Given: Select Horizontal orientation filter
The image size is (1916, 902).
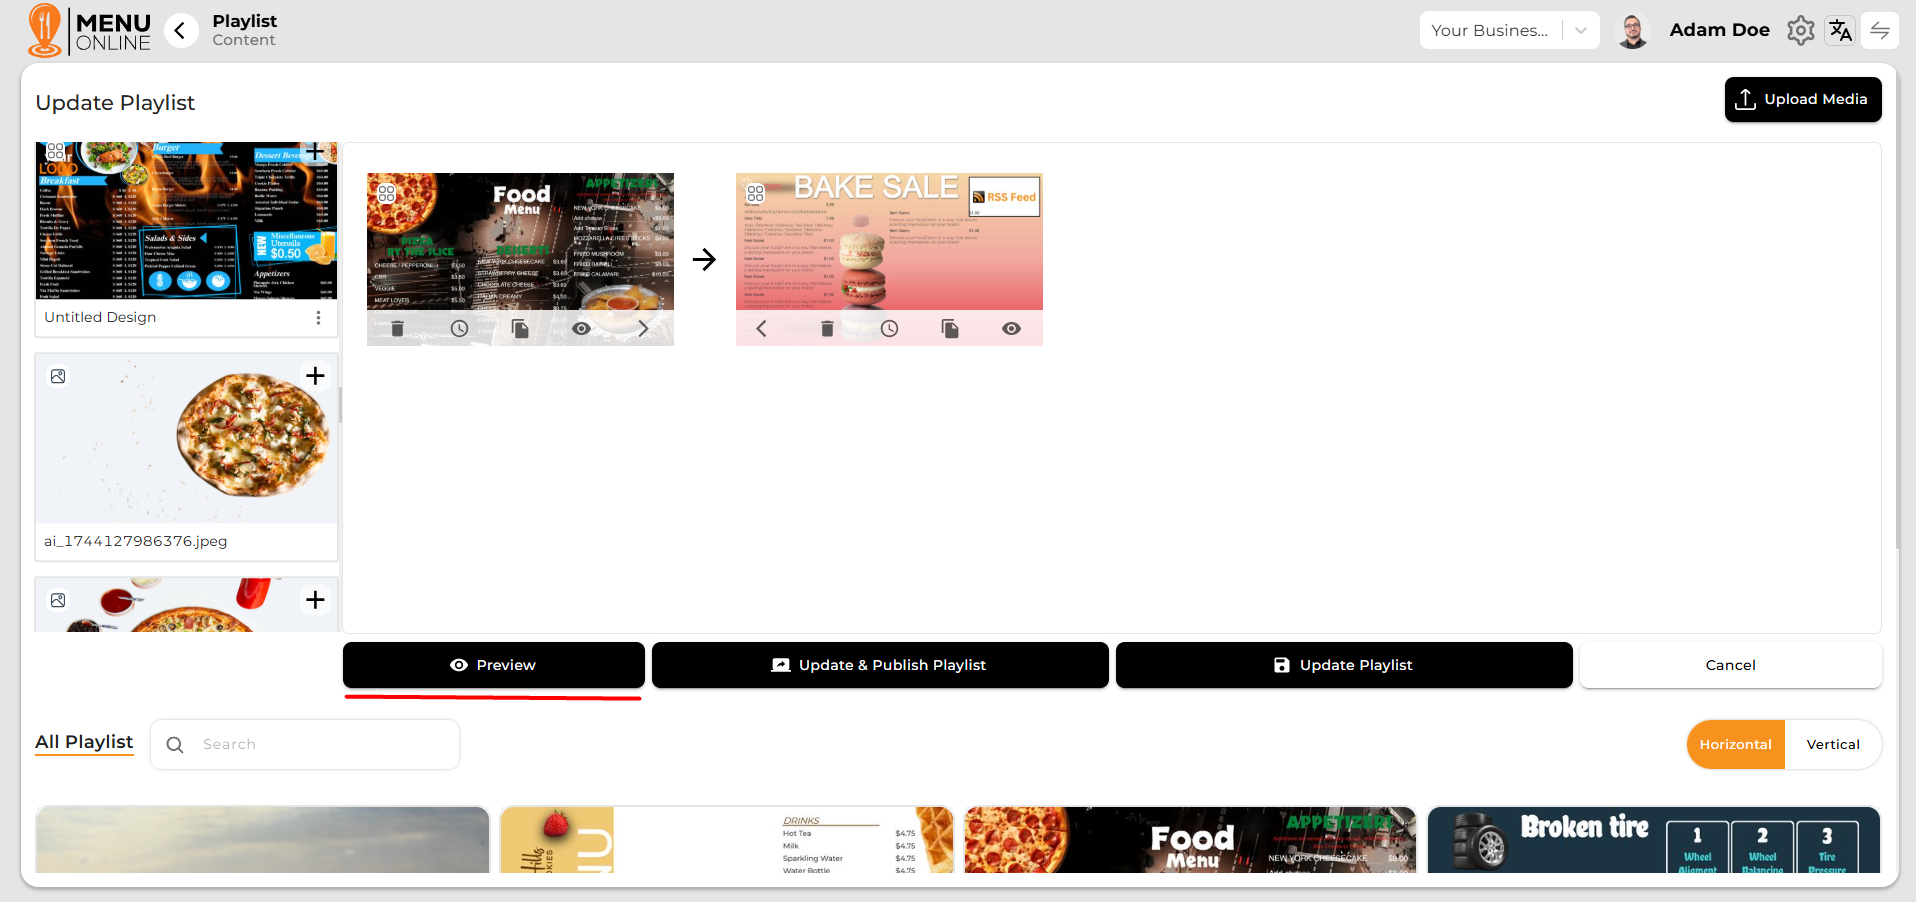Looking at the screenshot, I should coord(1735,745).
